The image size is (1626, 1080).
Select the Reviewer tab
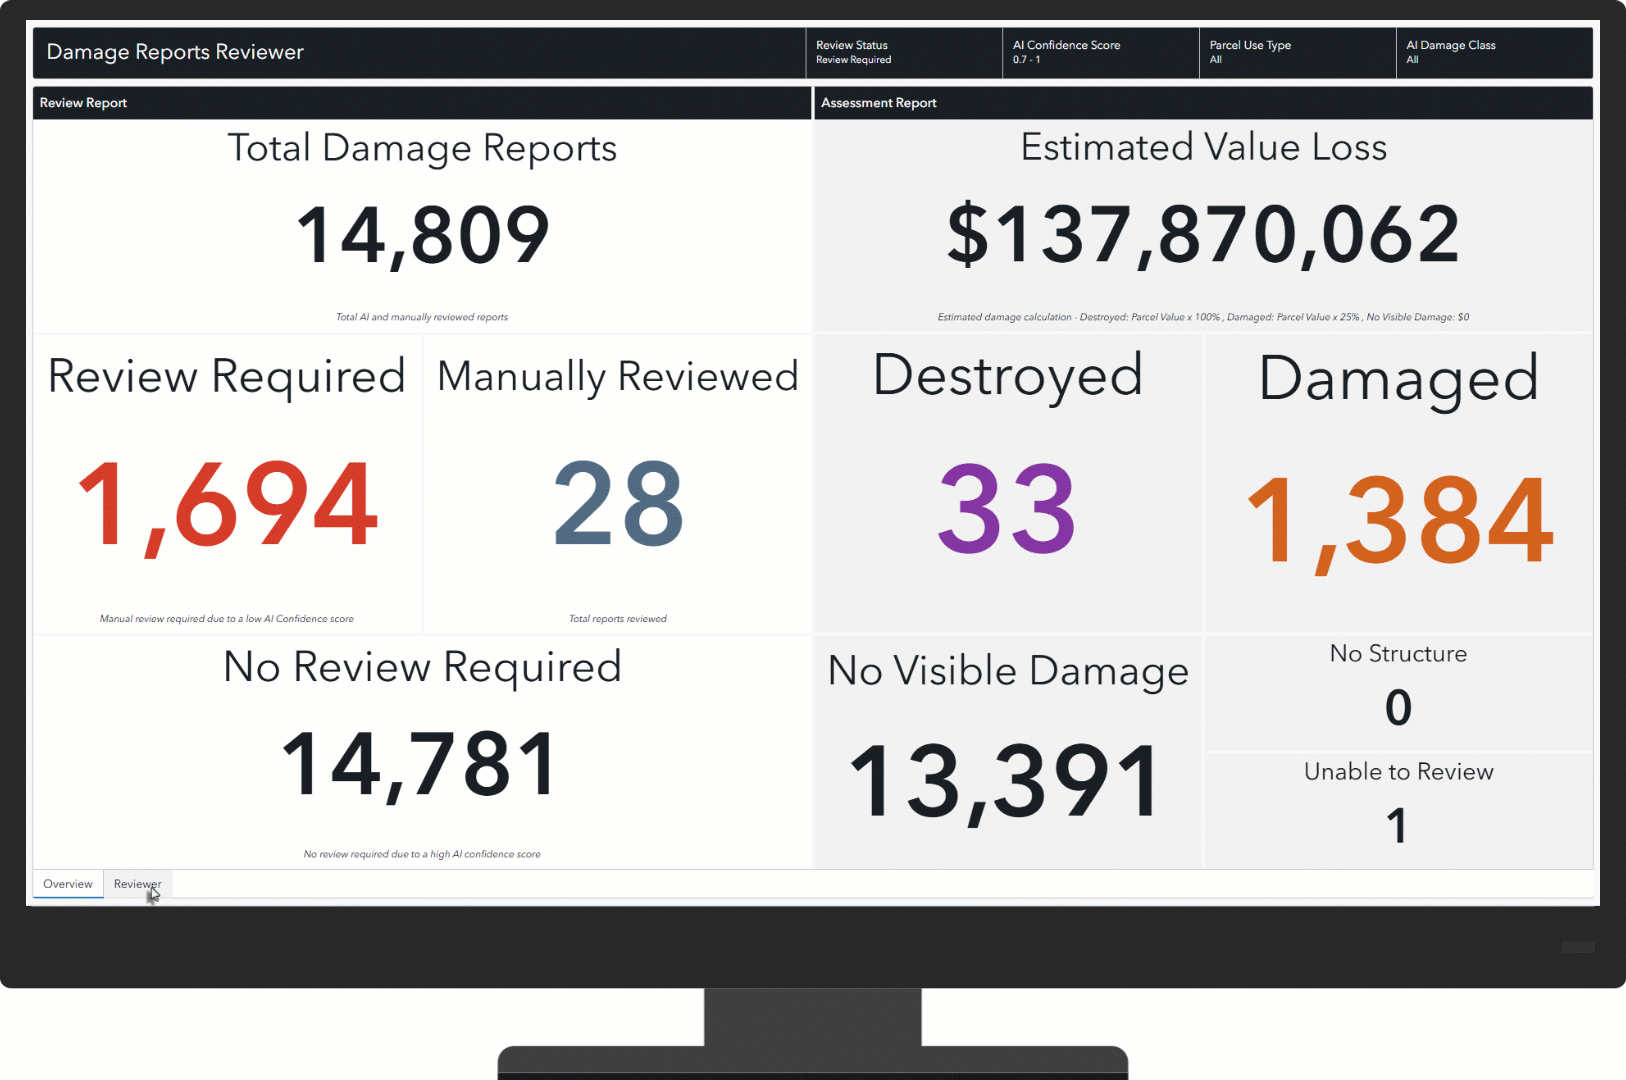tap(137, 884)
